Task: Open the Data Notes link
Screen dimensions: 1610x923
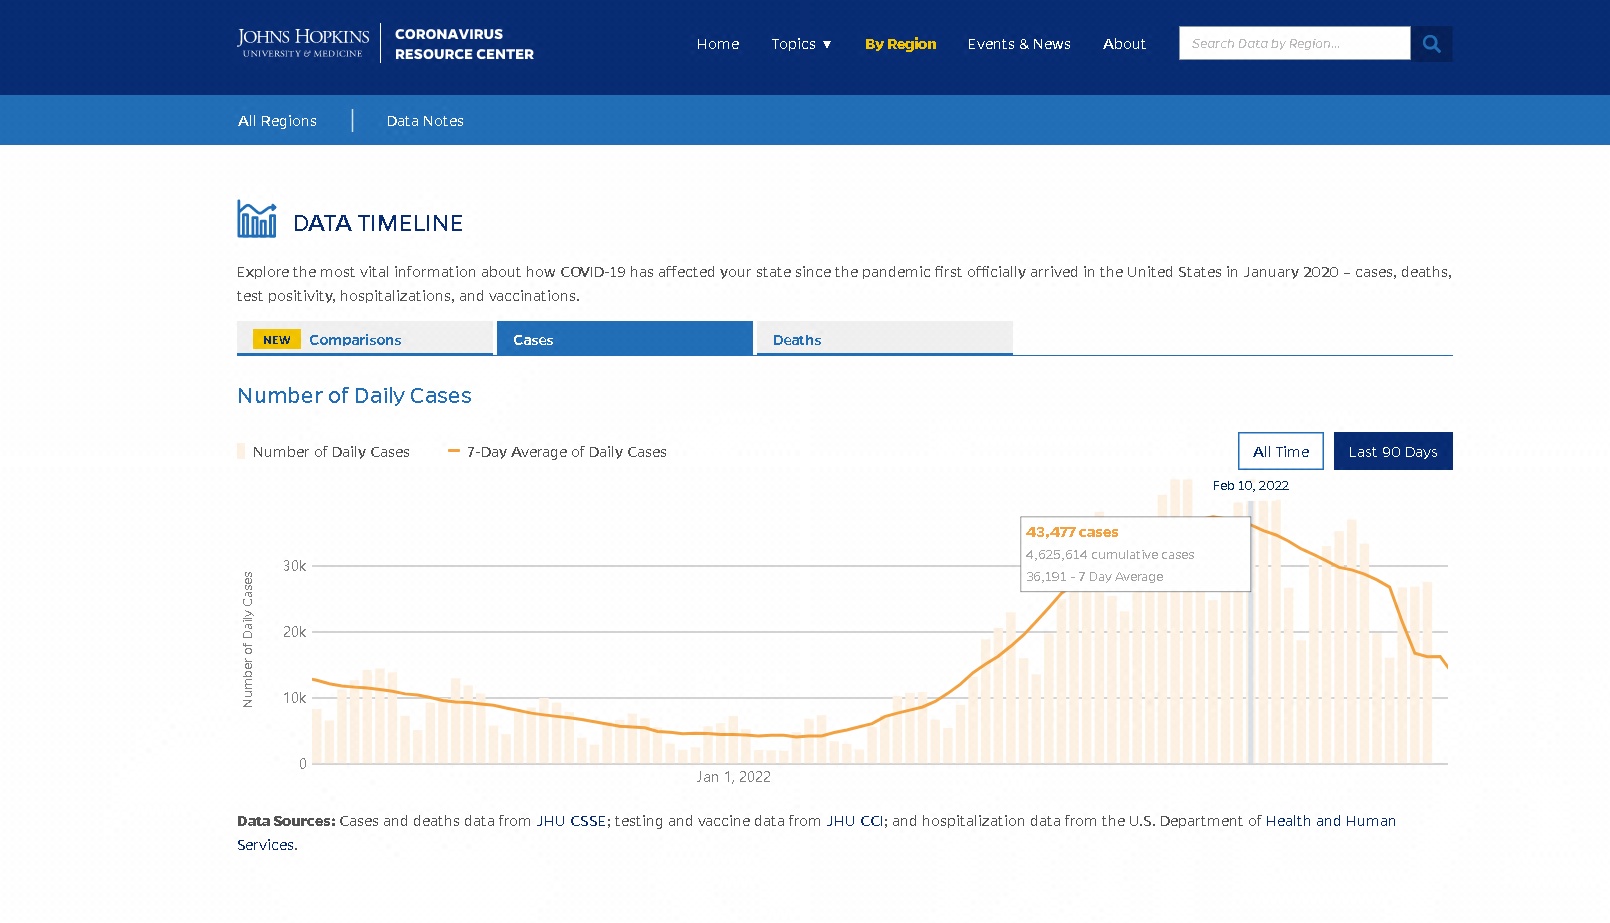Action: pyautogui.click(x=425, y=121)
